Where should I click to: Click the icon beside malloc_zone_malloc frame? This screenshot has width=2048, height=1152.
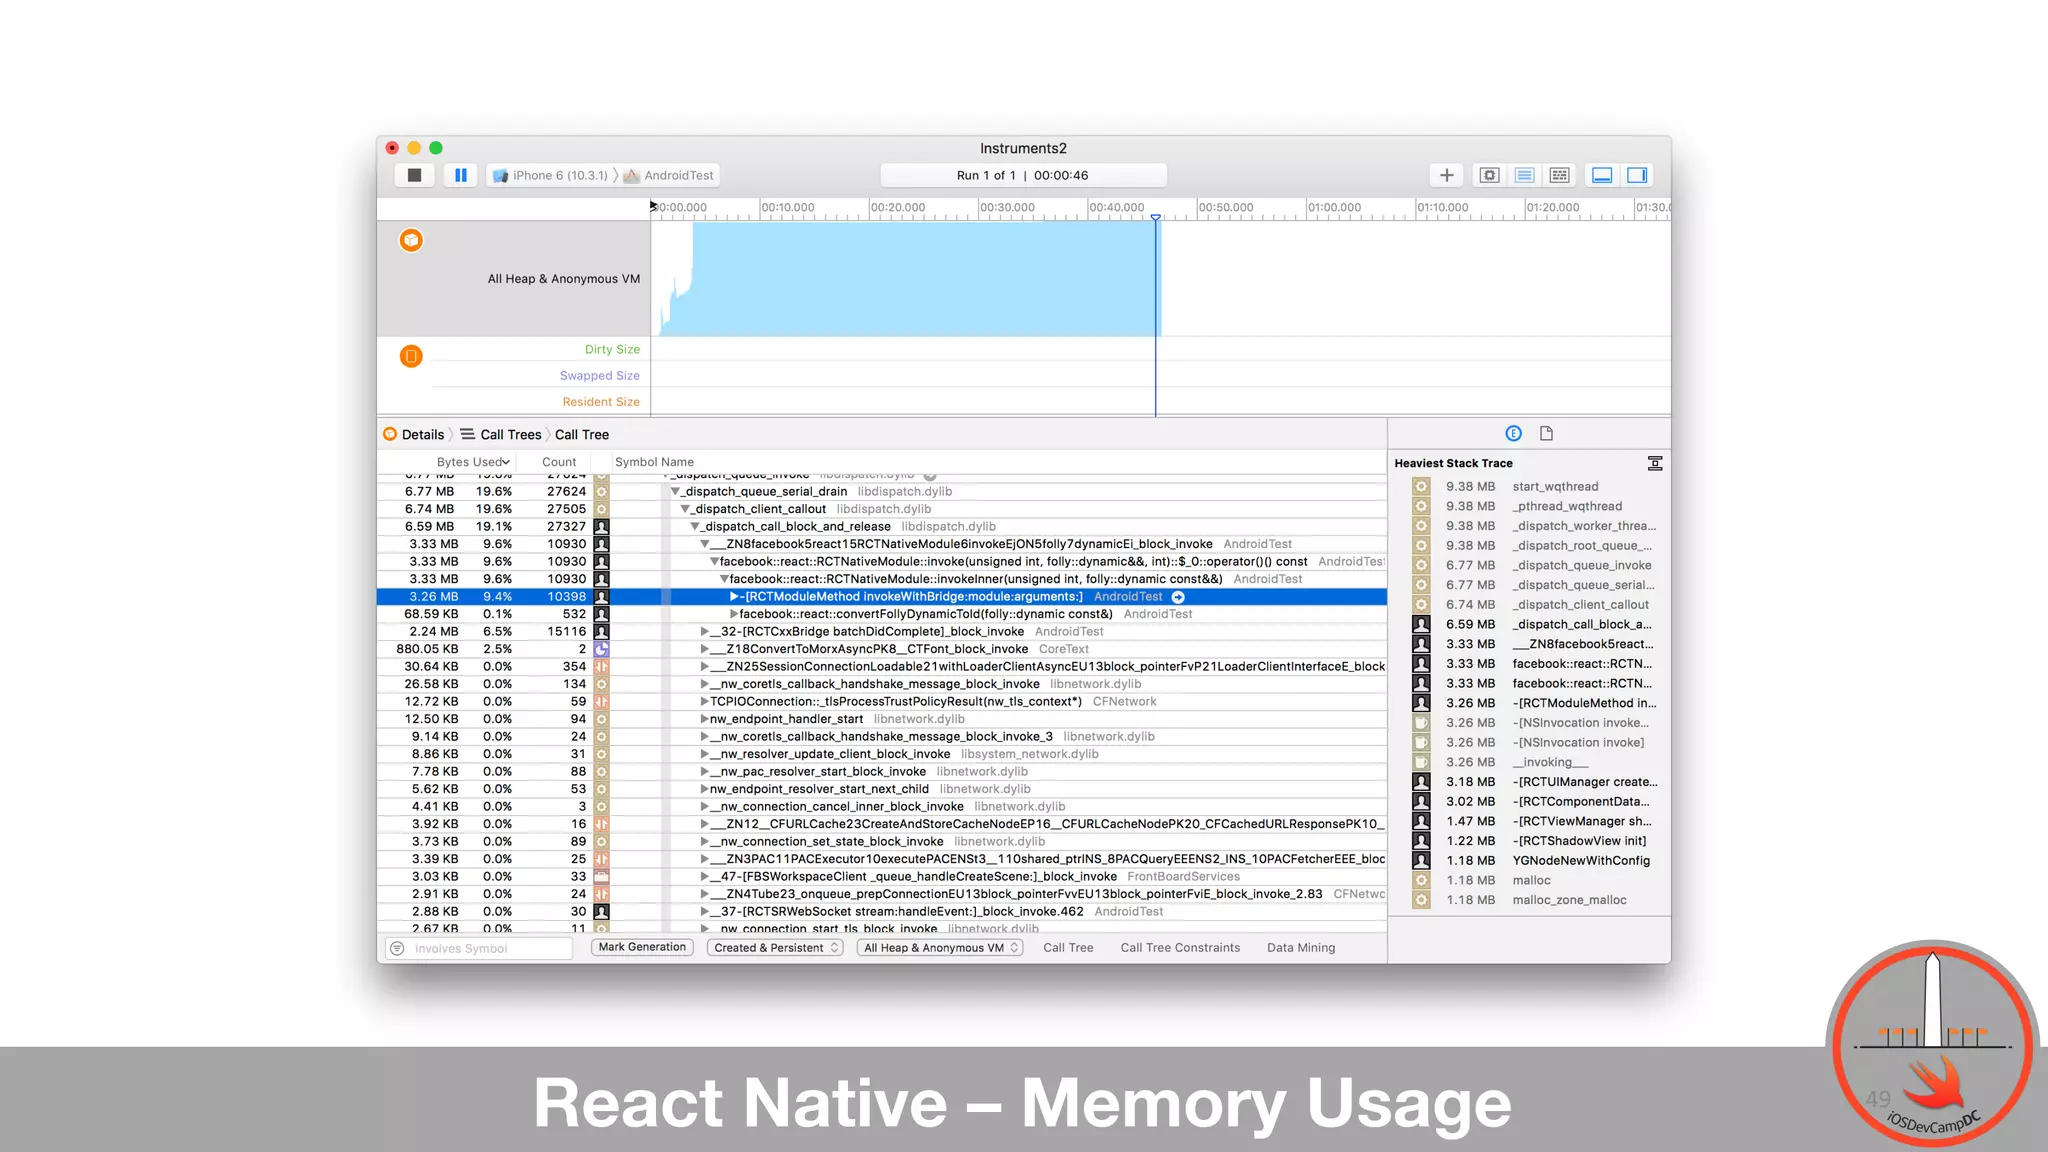point(1420,900)
